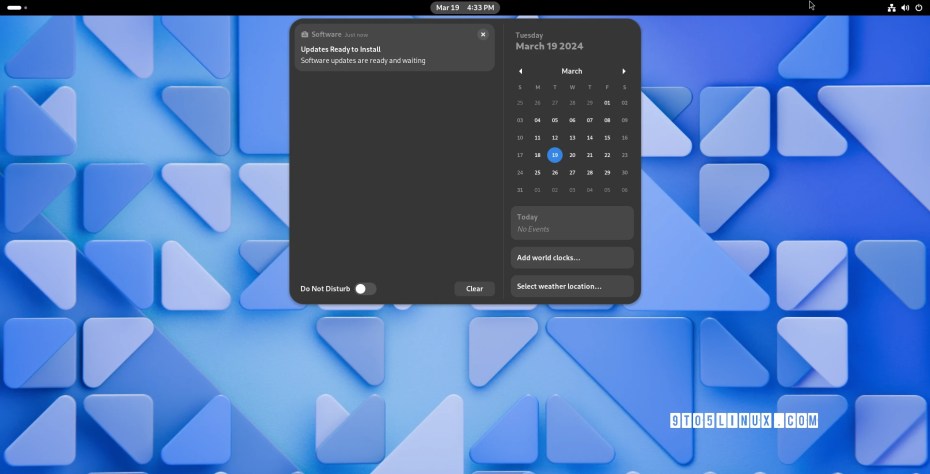Go to previous month in calendar
The width and height of the screenshot is (930, 474).
(520, 71)
